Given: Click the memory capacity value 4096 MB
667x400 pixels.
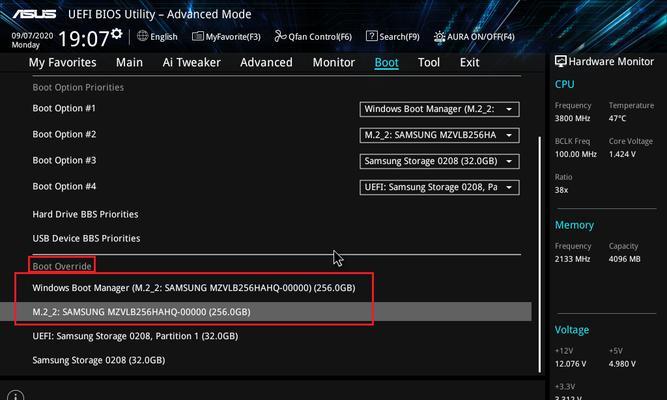Looking at the screenshot, I should click(624, 259).
